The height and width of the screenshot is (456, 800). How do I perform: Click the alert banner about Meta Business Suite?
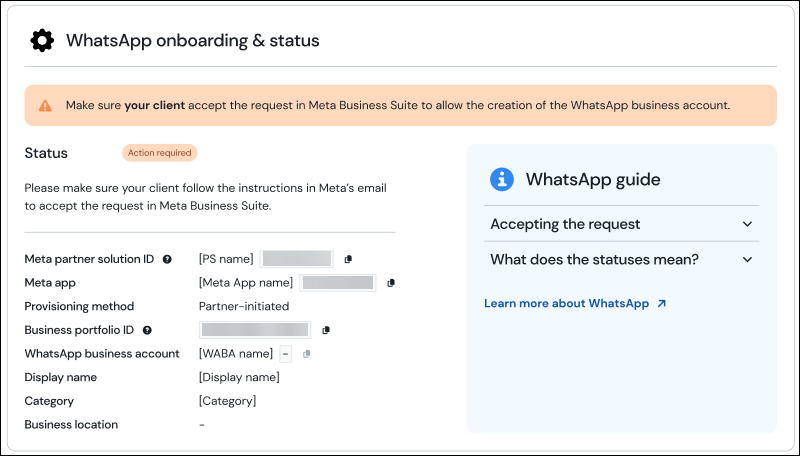click(x=400, y=105)
